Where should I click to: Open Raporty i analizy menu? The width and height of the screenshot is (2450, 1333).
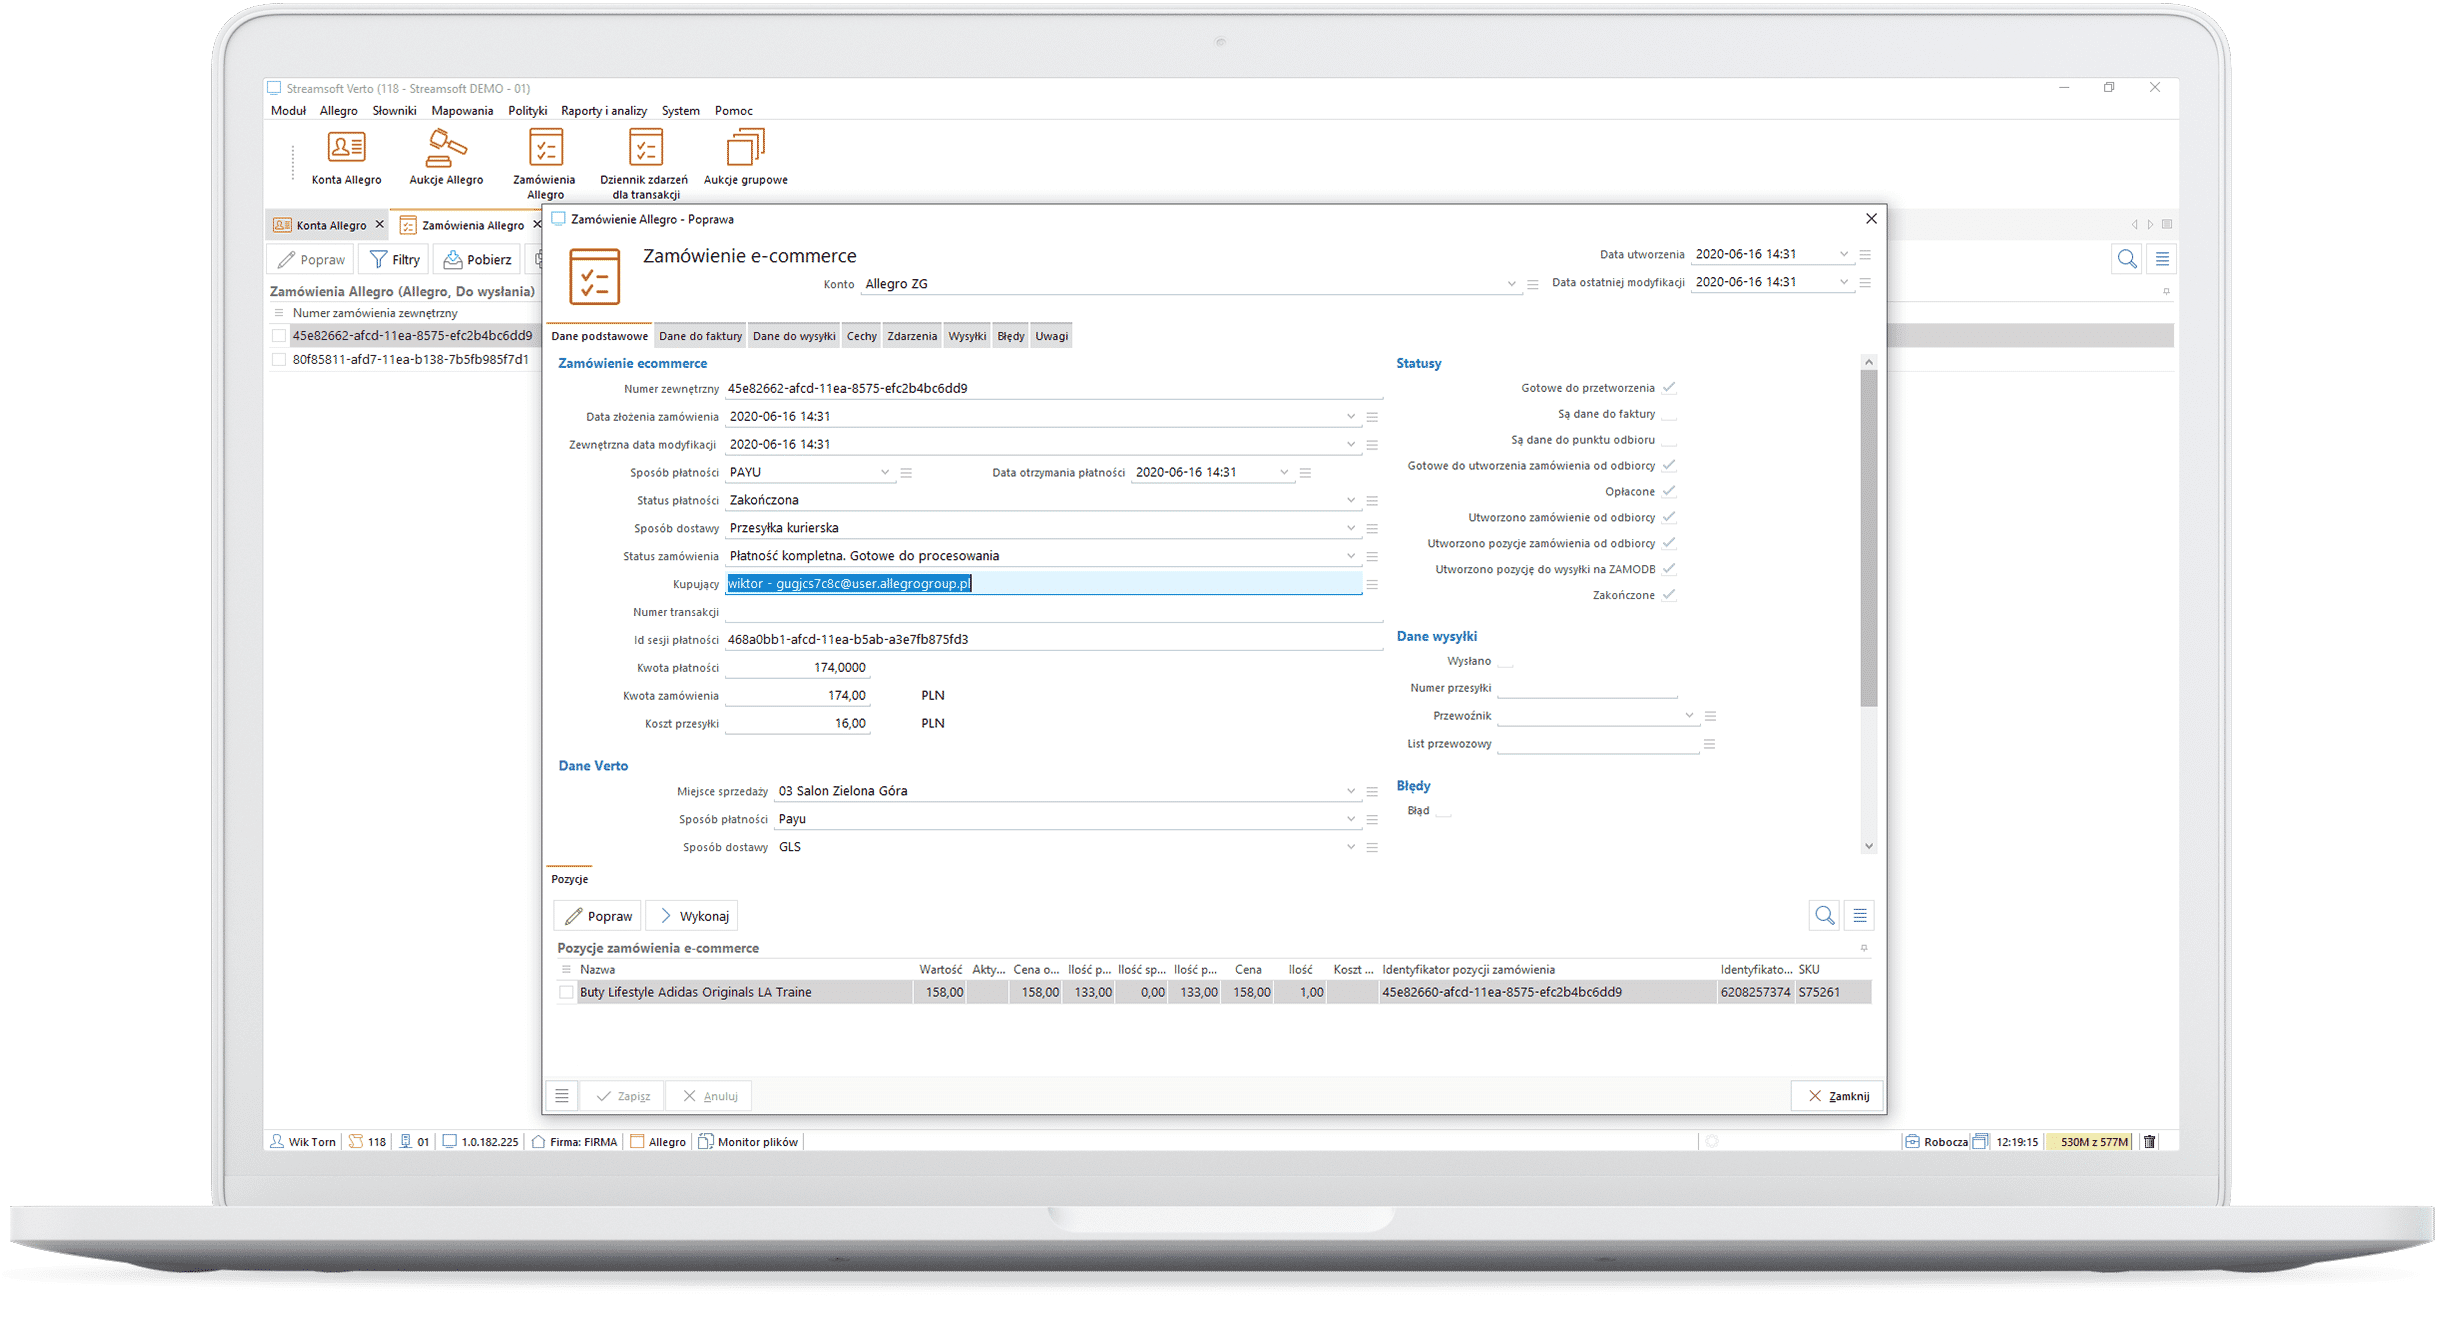coord(604,111)
